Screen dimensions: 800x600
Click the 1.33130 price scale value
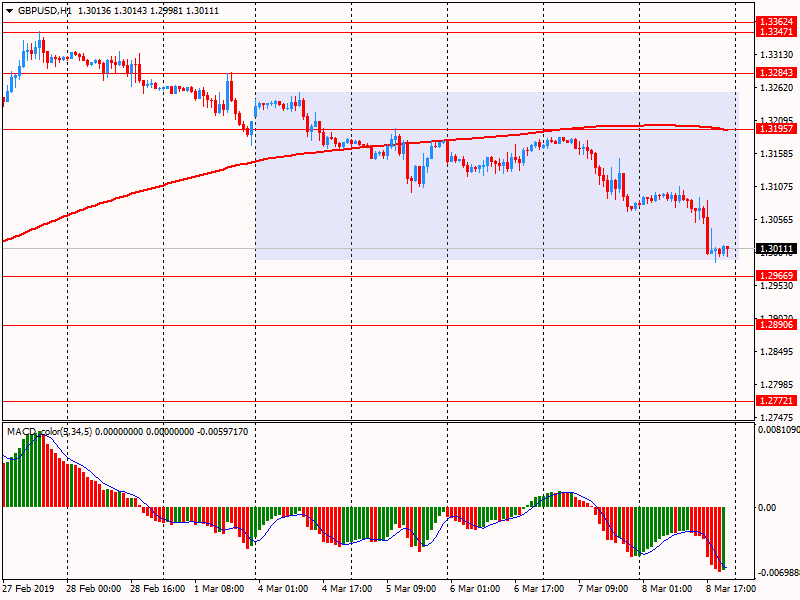coord(777,55)
